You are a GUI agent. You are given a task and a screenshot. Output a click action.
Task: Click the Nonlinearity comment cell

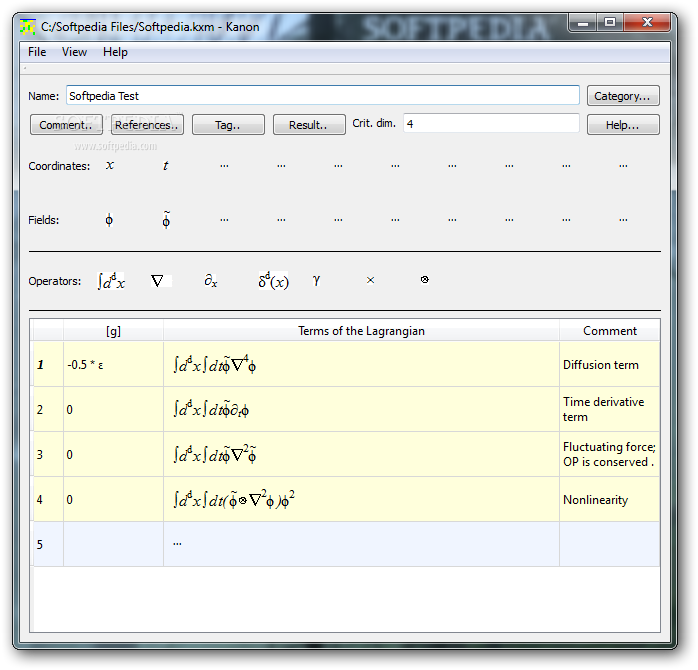tap(609, 499)
